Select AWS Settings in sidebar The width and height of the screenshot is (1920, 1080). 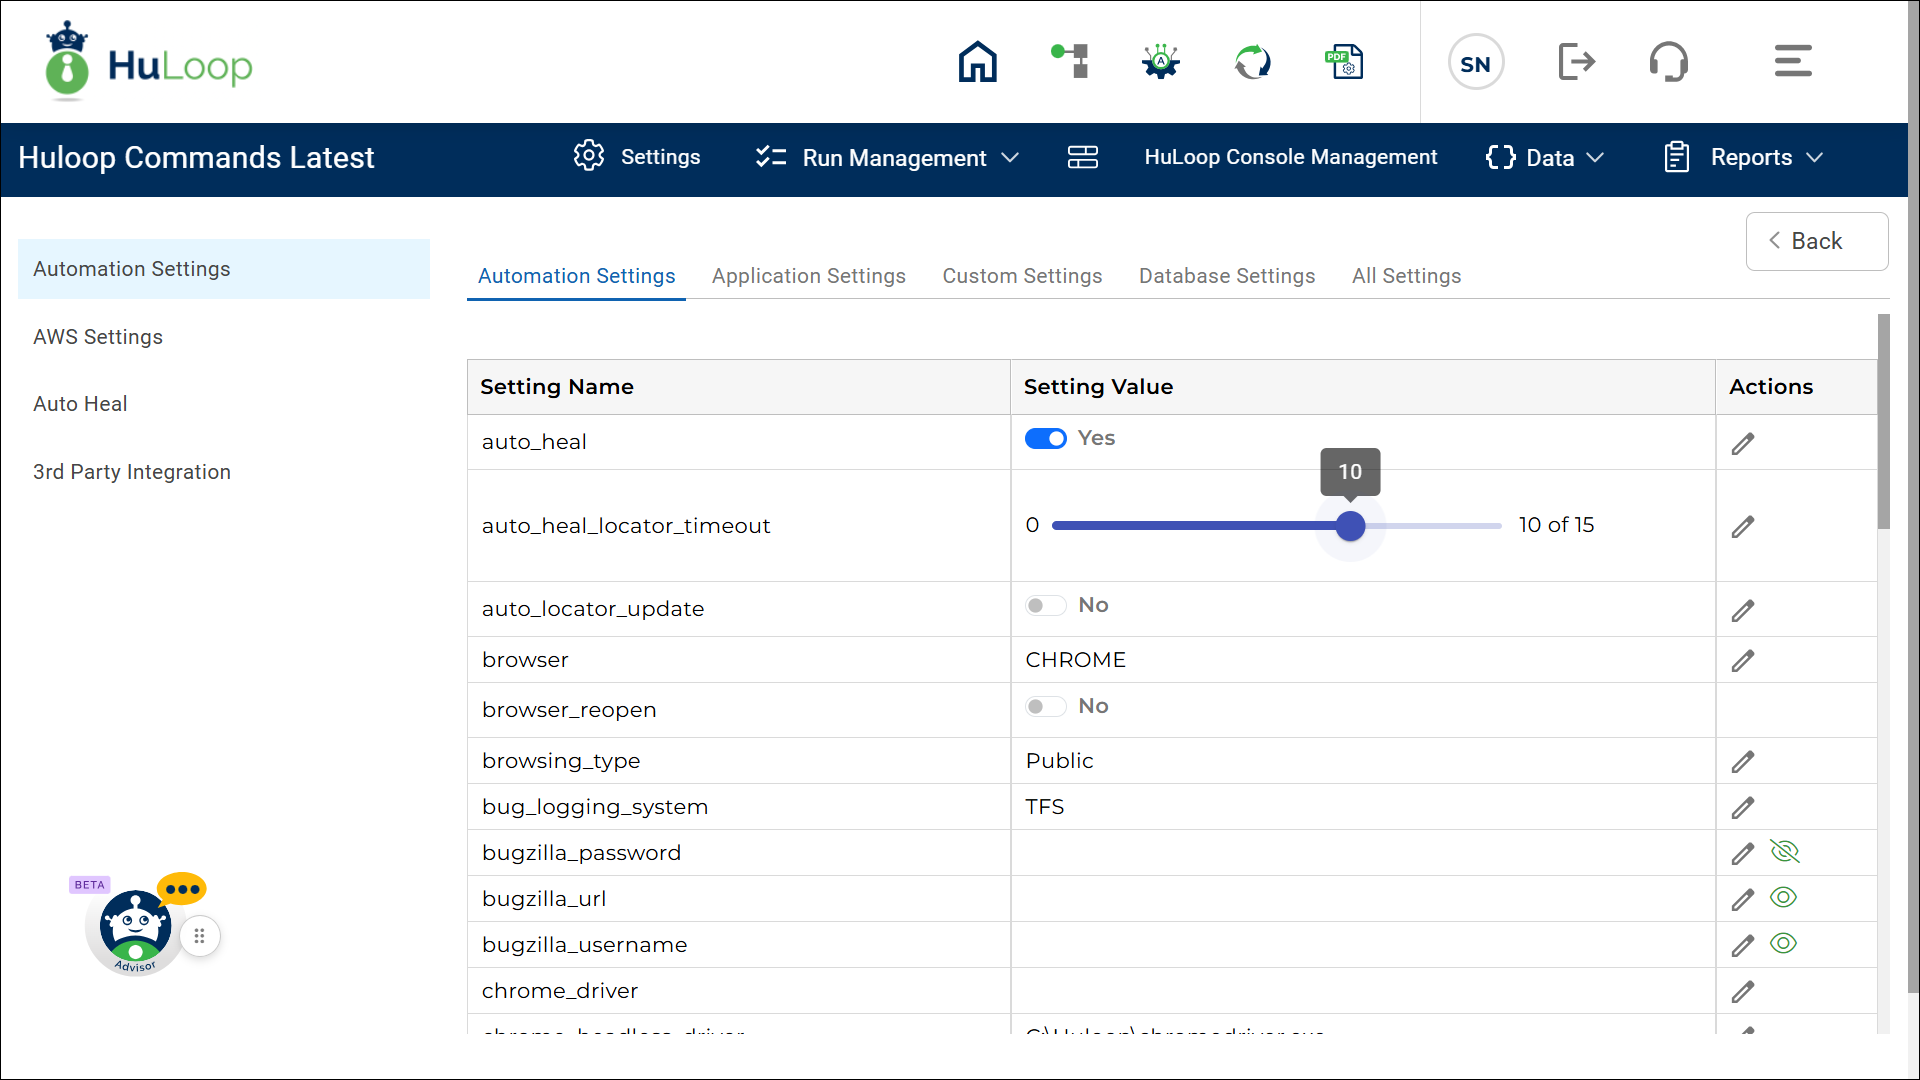(98, 337)
